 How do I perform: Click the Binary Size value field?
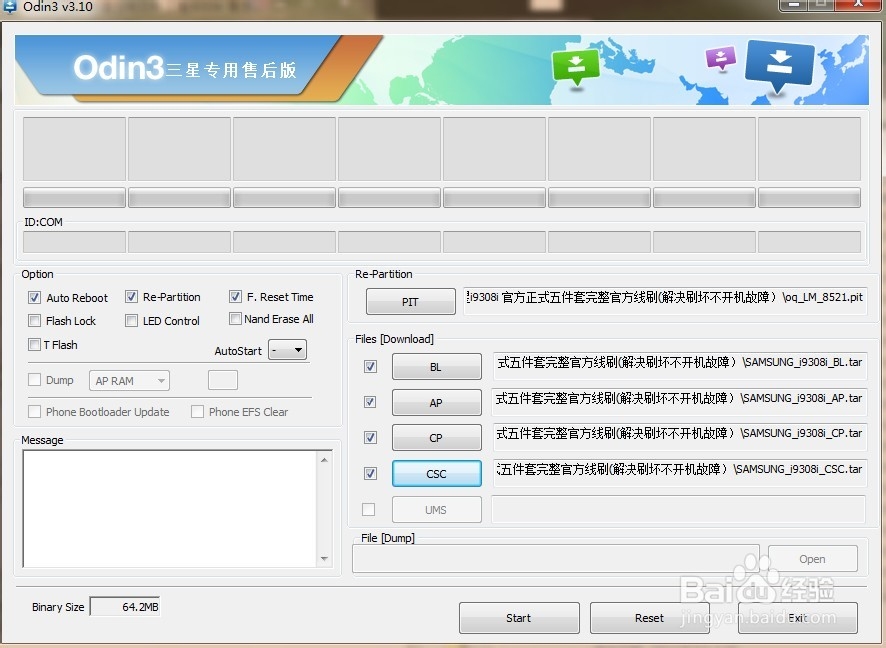[x=125, y=607]
